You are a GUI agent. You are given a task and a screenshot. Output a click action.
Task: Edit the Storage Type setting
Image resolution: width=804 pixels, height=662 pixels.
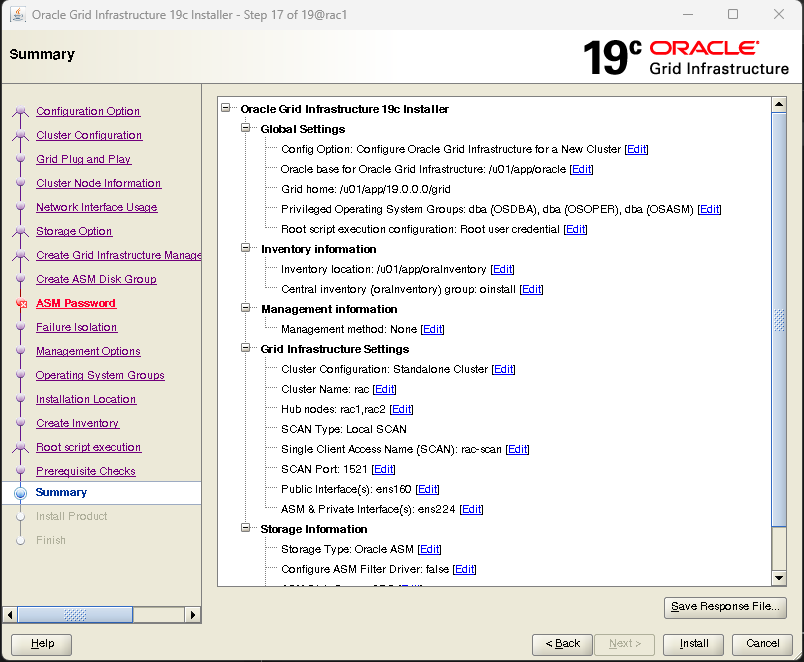pos(429,549)
